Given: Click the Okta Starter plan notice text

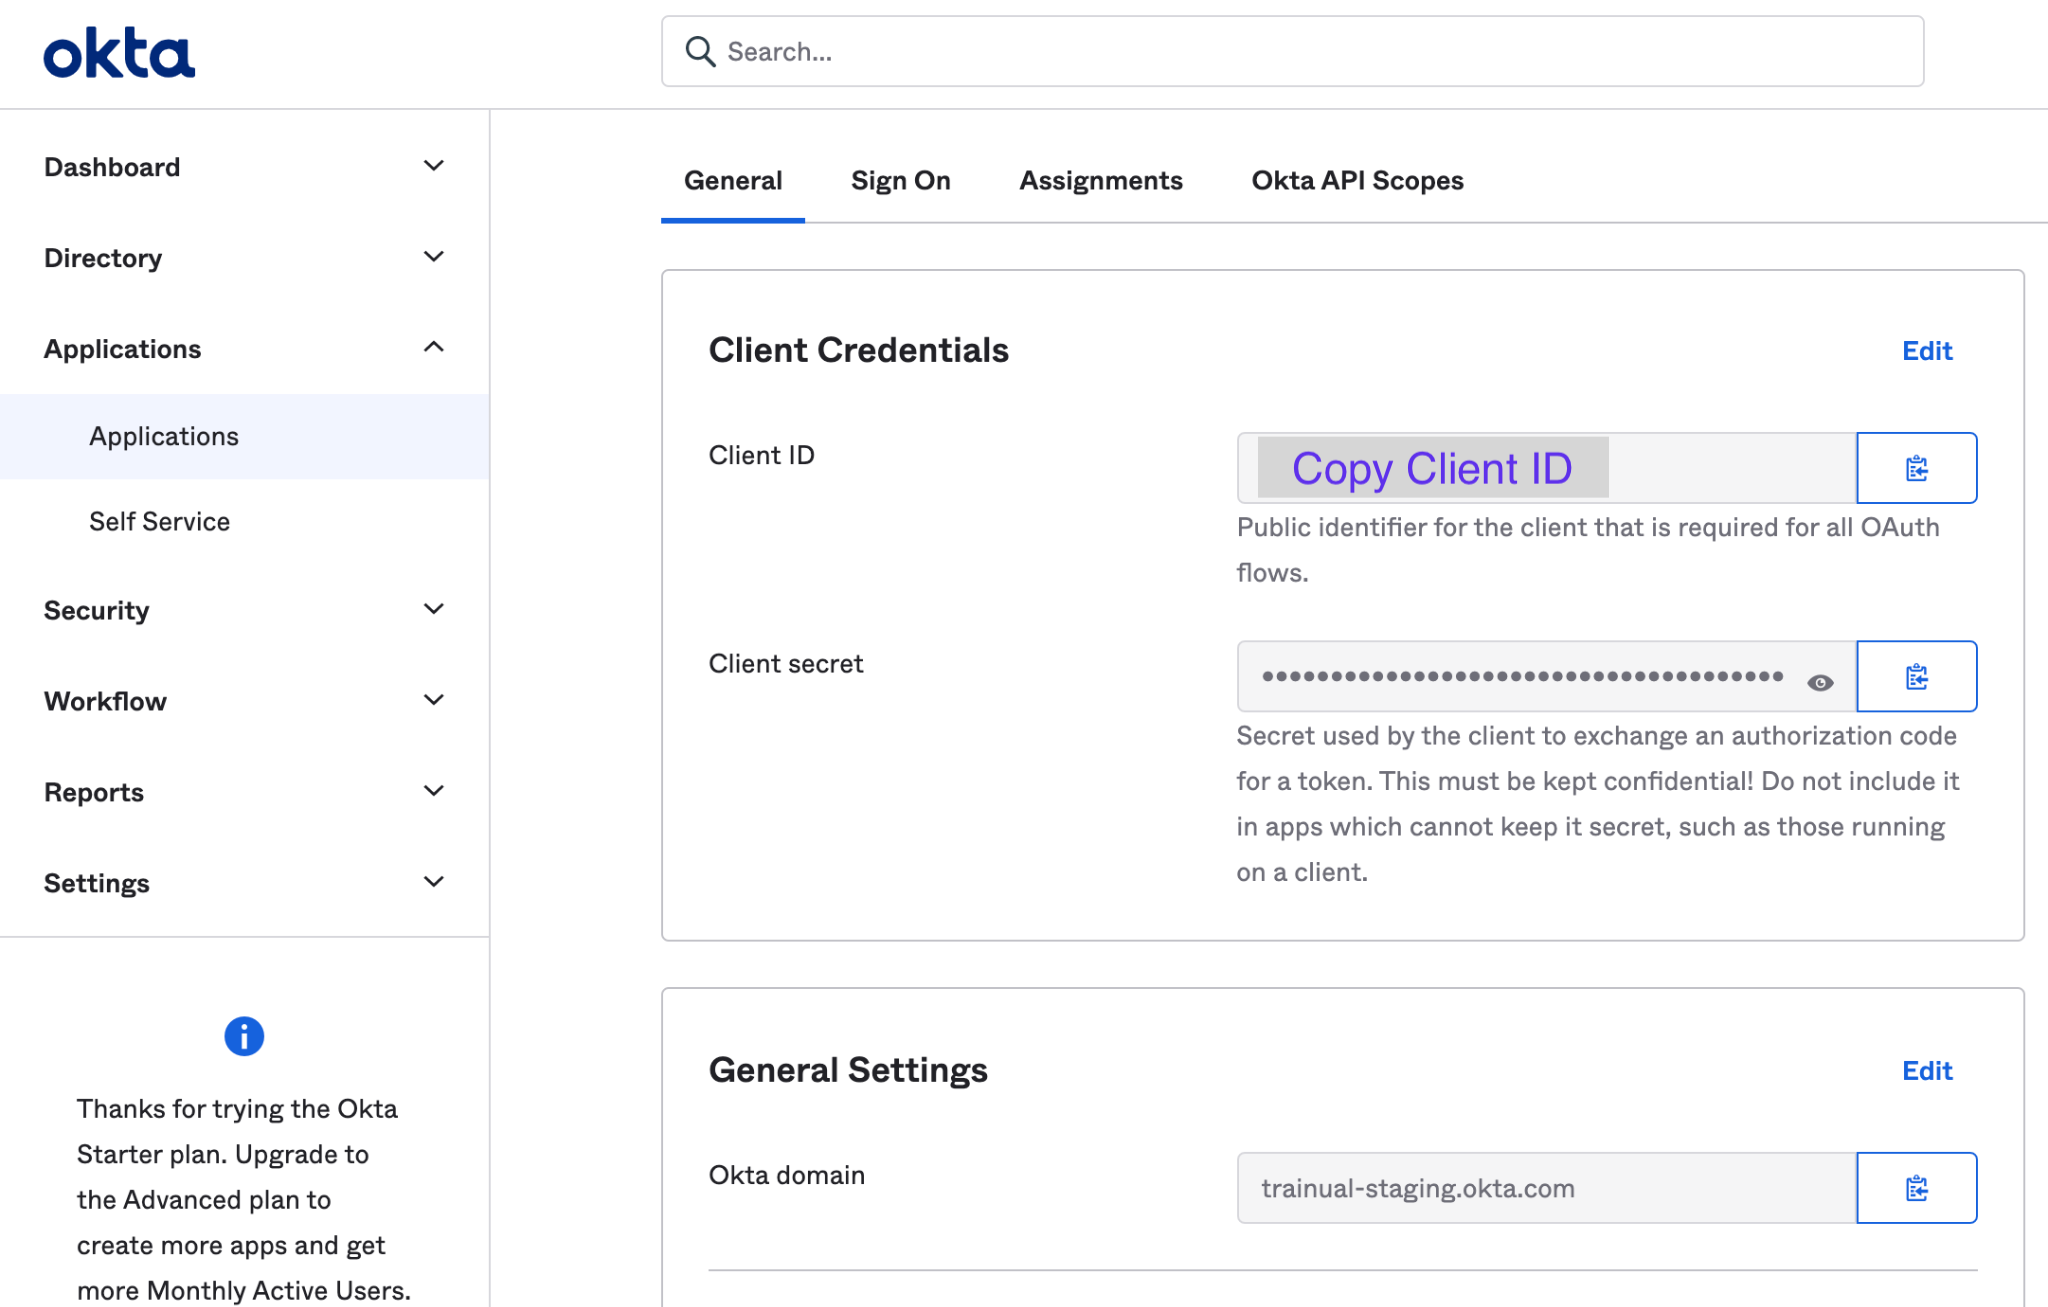Looking at the screenshot, I should pos(243,1200).
